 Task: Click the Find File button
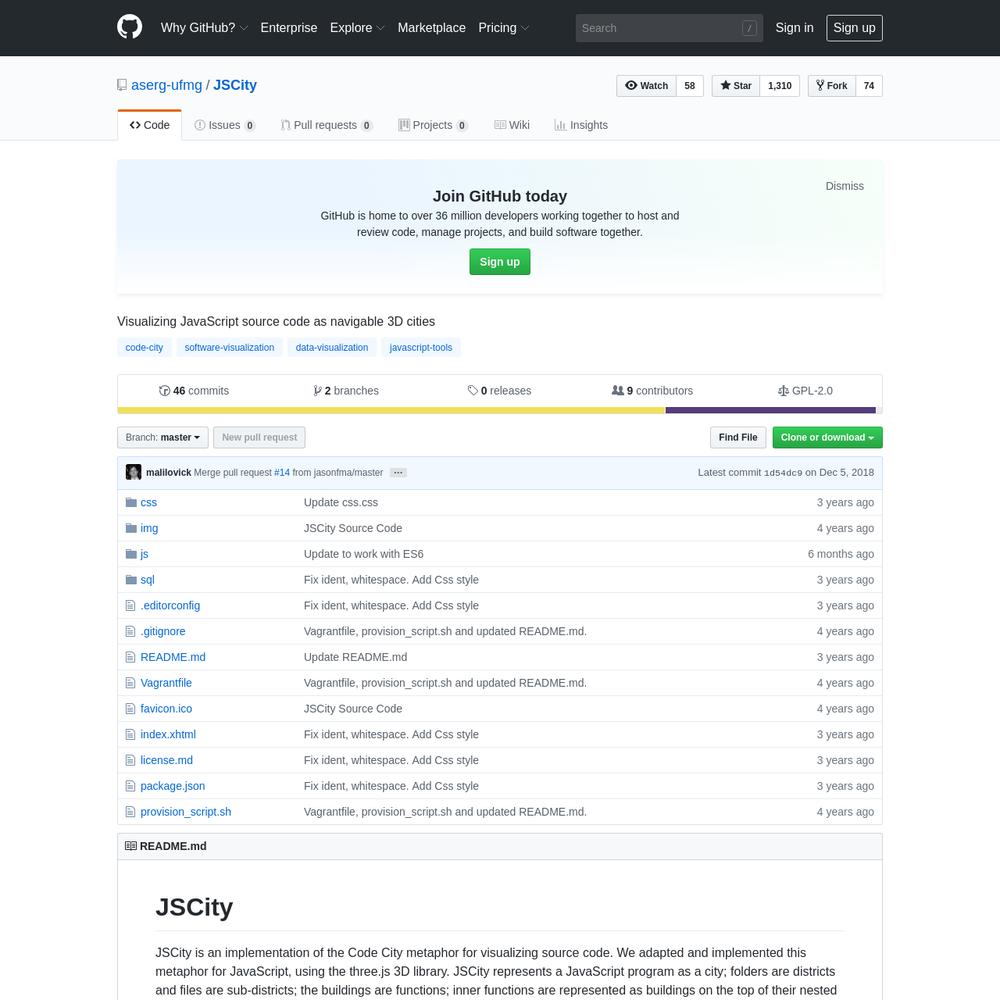click(x=738, y=438)
